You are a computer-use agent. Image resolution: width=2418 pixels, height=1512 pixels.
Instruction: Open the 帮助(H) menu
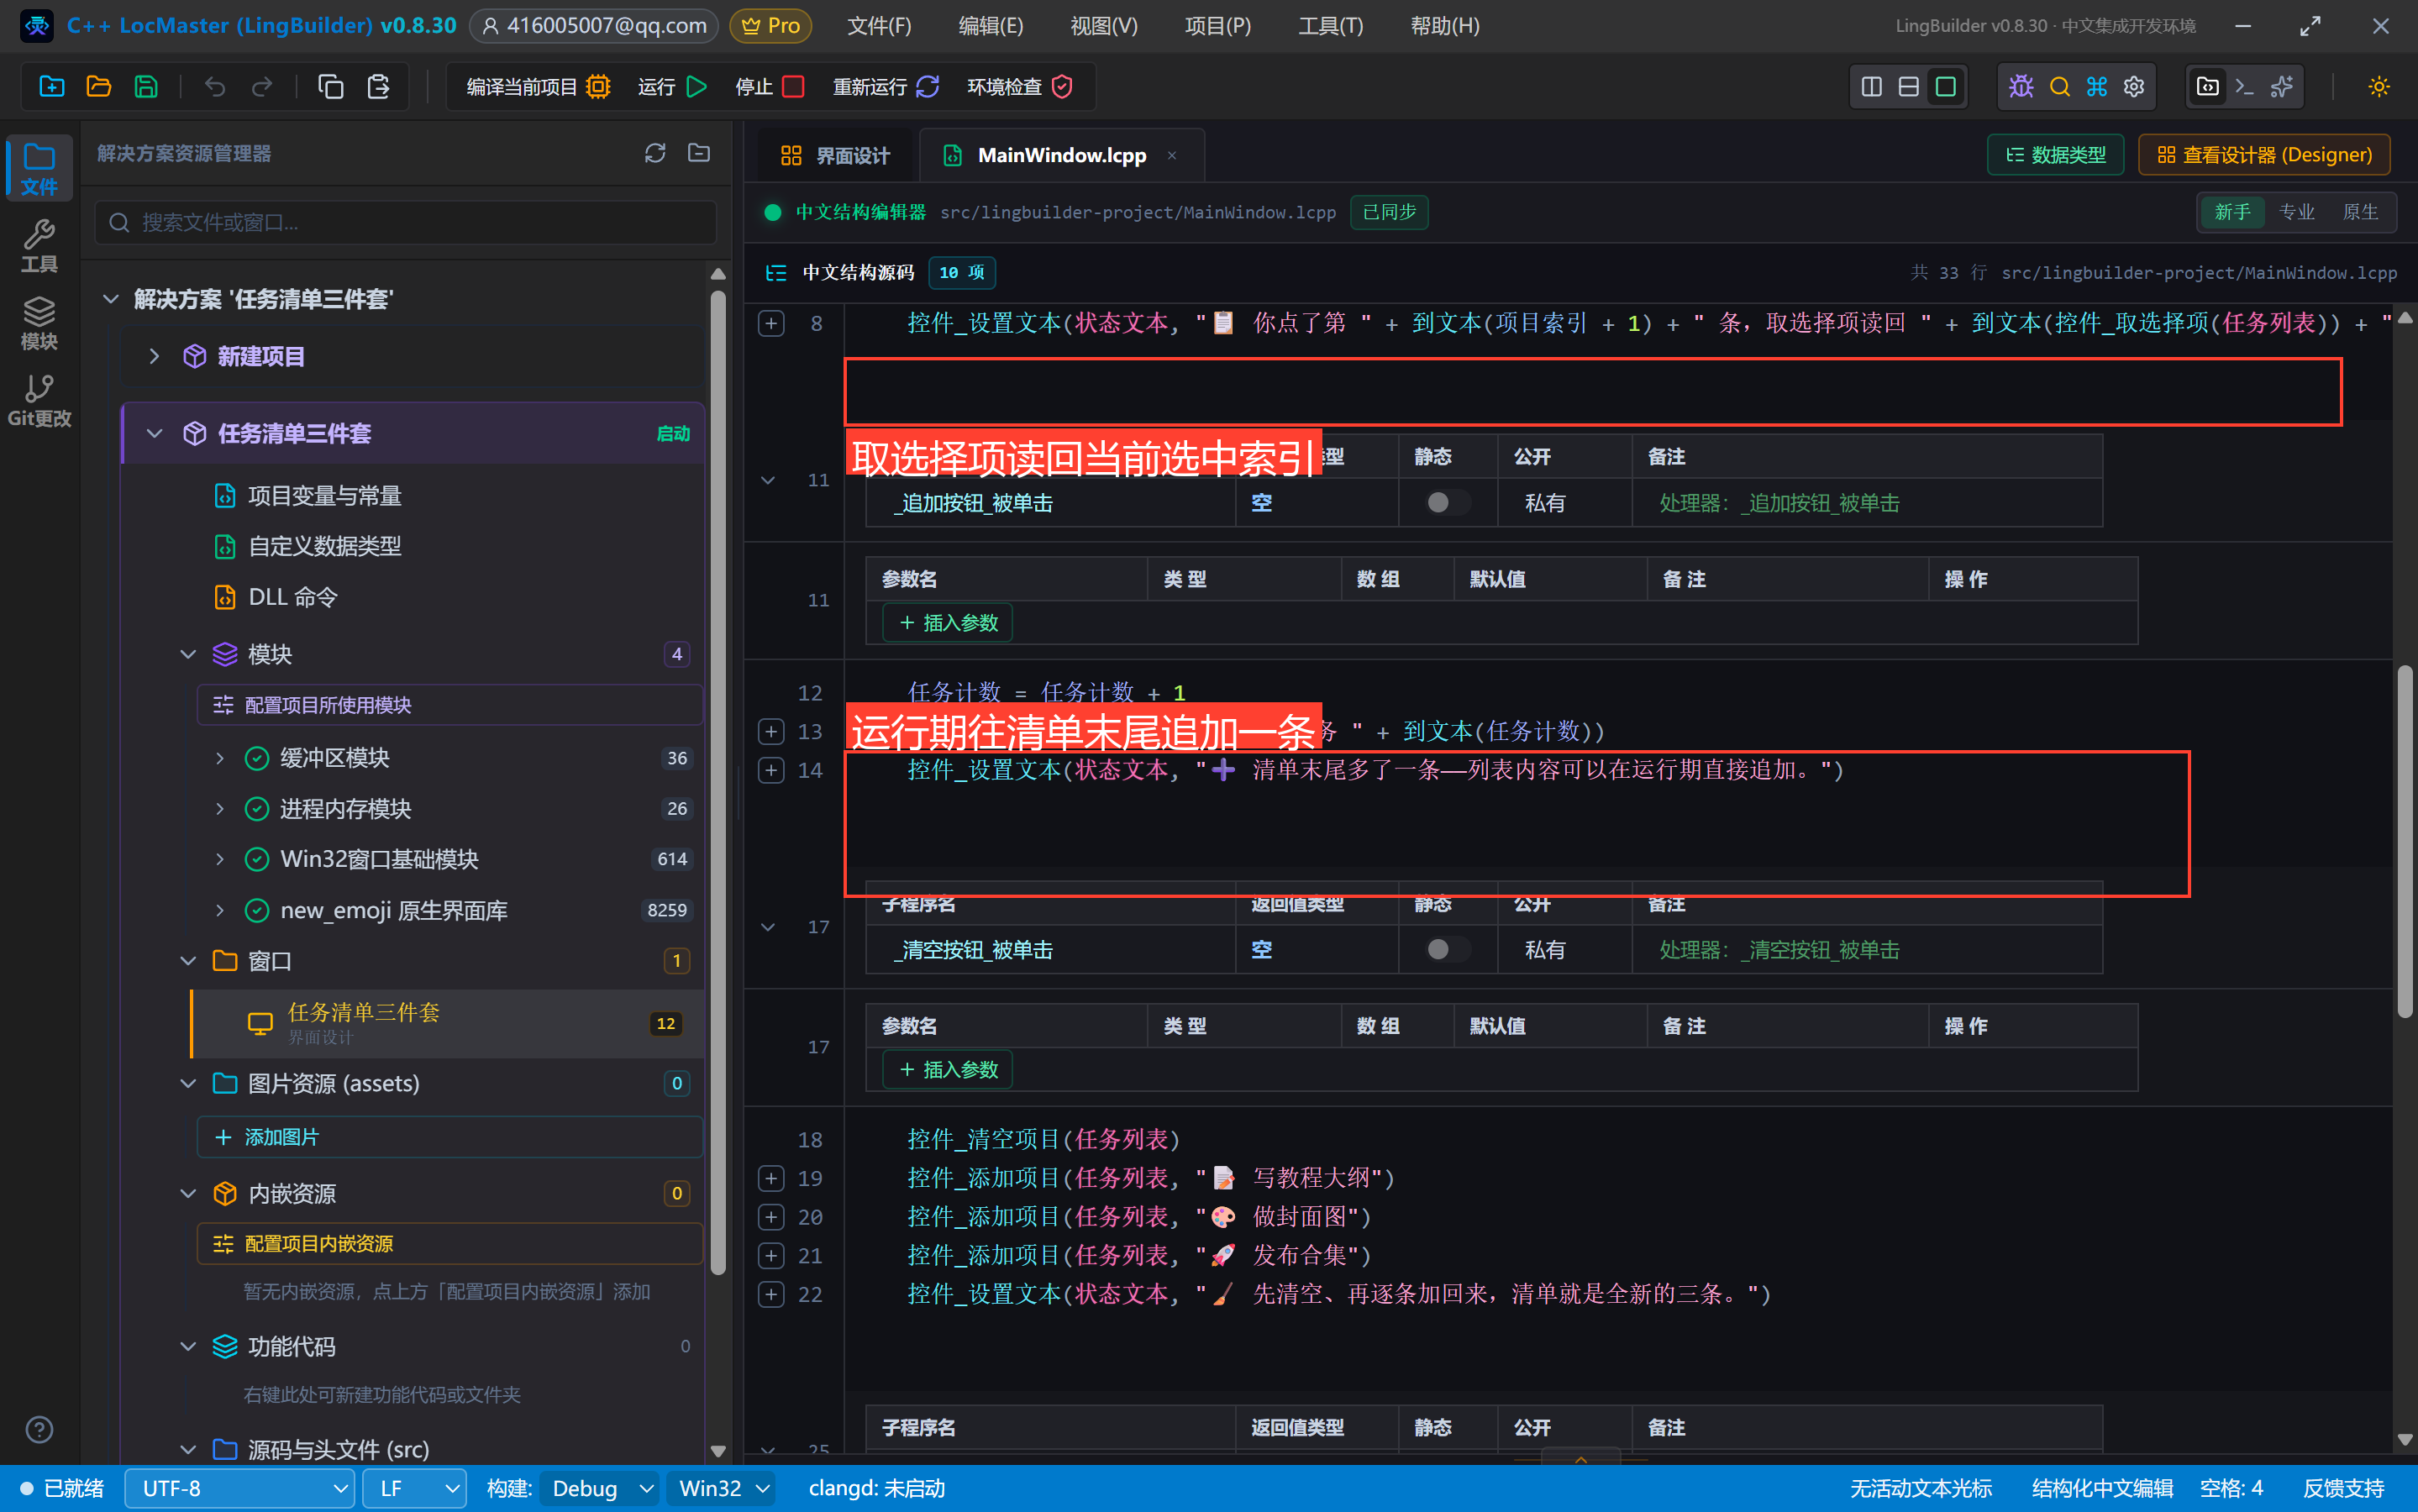coord(1444,26)
